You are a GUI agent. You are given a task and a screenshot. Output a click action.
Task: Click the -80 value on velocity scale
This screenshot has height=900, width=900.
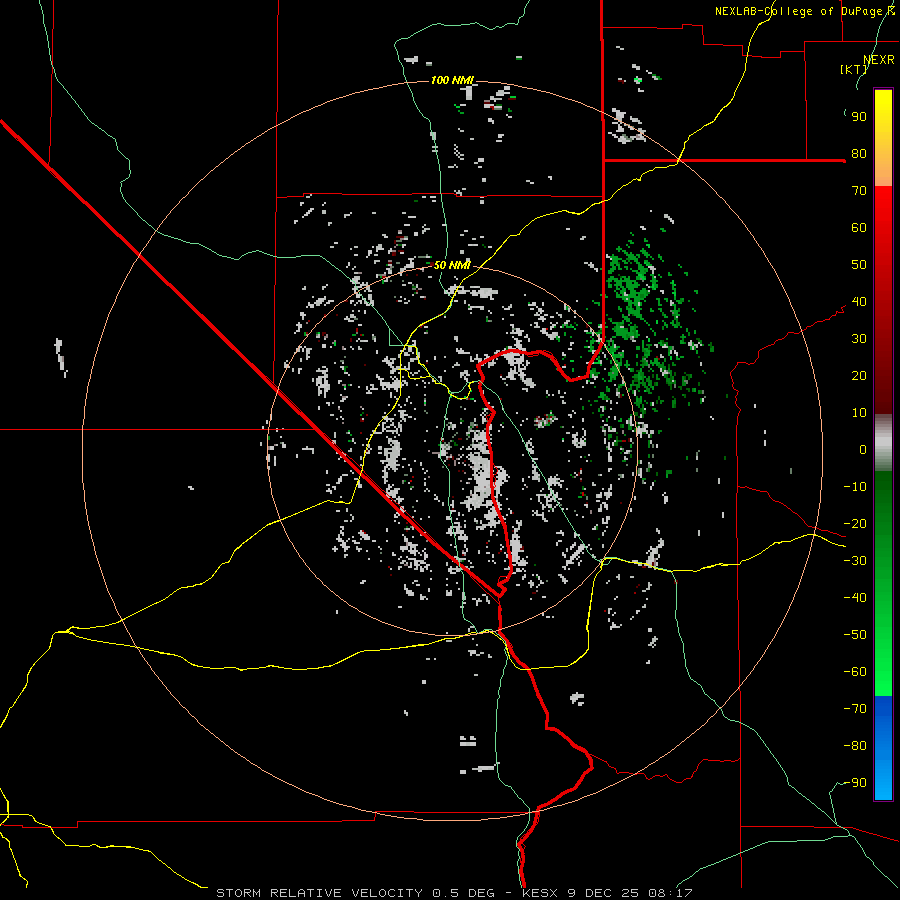click(x=855, y=746)
